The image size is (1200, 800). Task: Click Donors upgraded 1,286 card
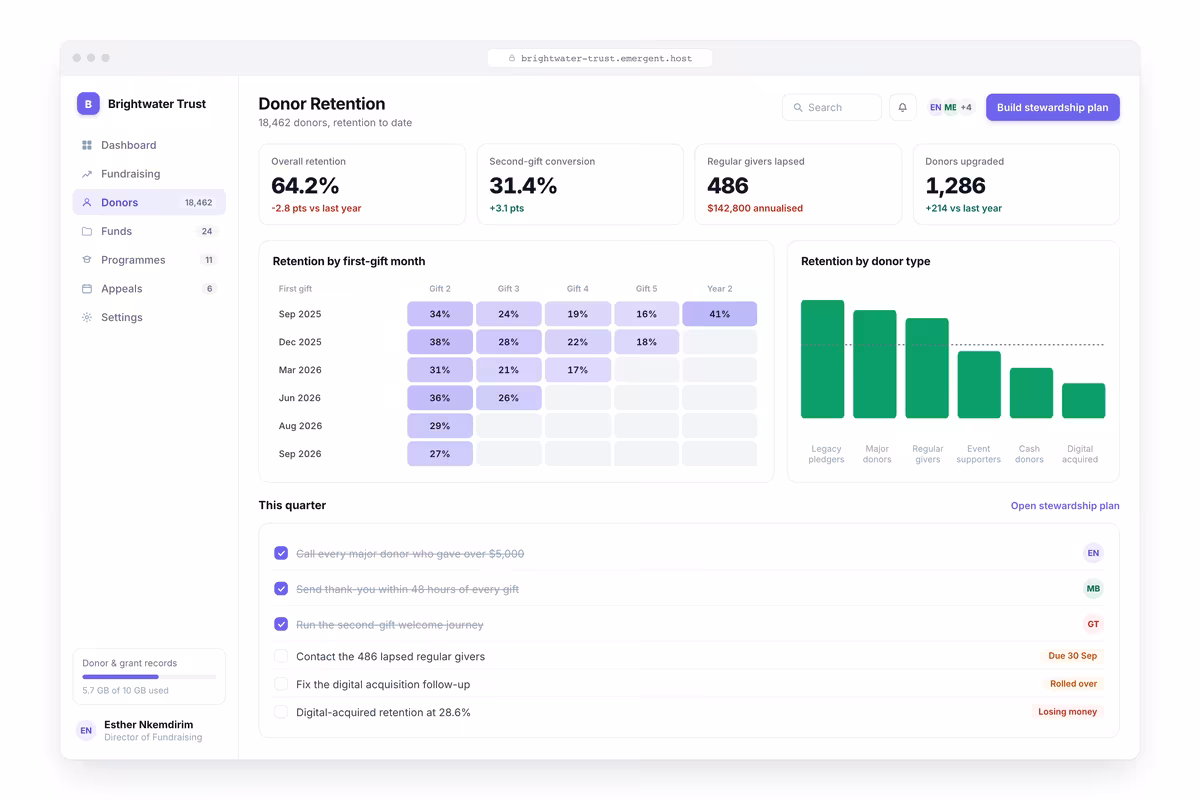pos(1016,184)
